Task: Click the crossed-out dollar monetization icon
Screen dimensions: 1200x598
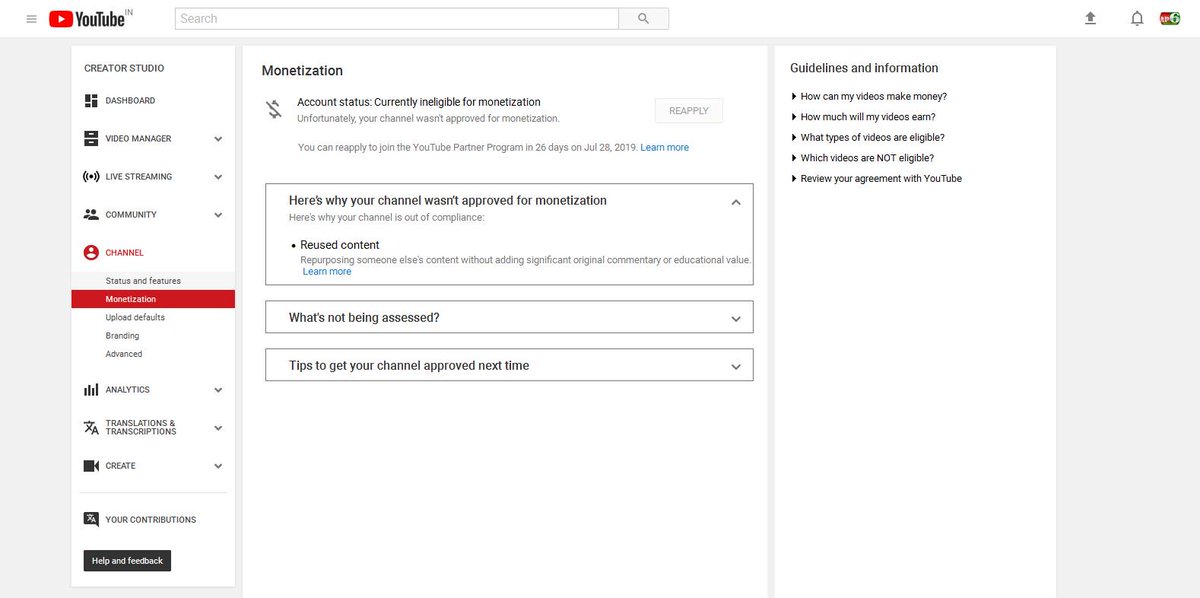Action: (274, 110)
